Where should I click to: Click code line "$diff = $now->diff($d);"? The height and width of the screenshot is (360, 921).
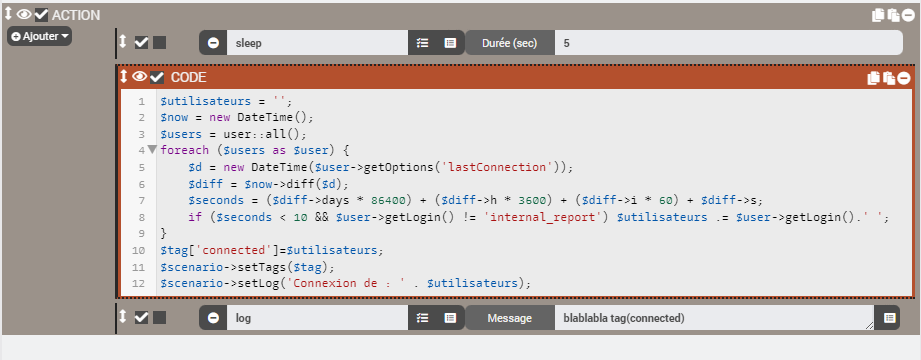tap(268, 184)
